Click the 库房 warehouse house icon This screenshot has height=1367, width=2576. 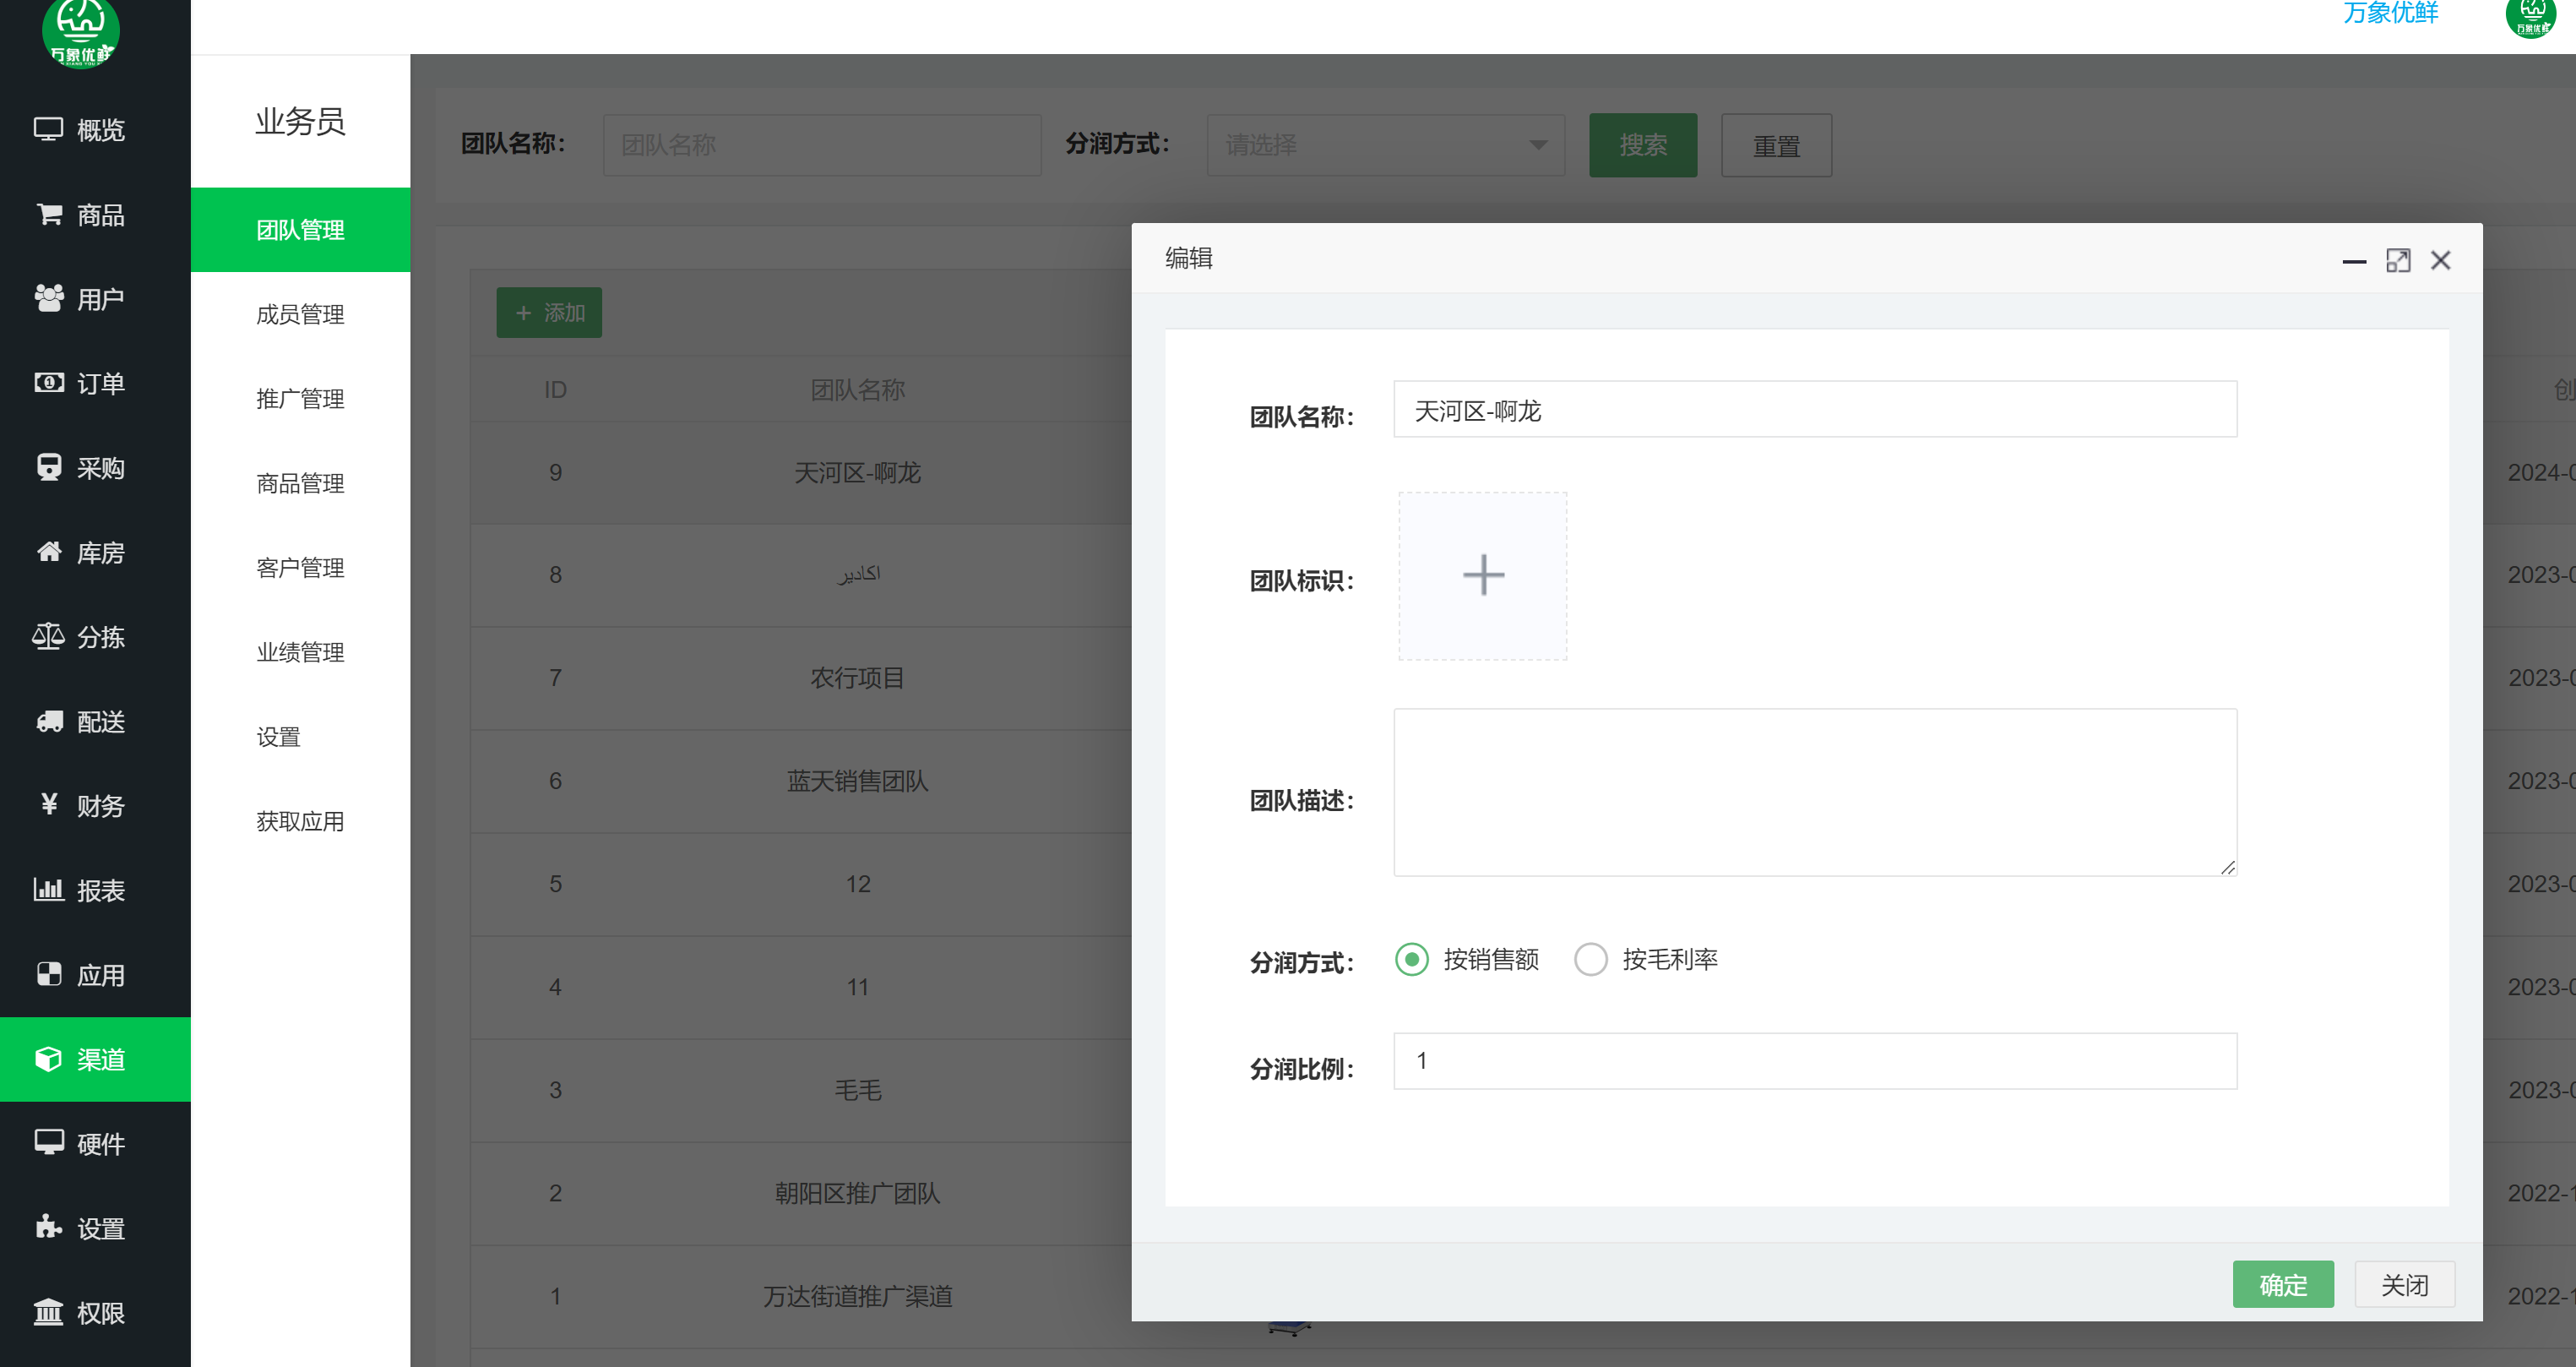pos(48,552)
